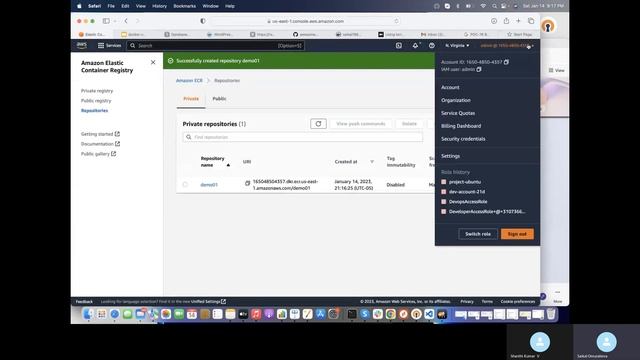Open the notifications bell icon
This screenshot has width=640, height=360.
(415, 46)
